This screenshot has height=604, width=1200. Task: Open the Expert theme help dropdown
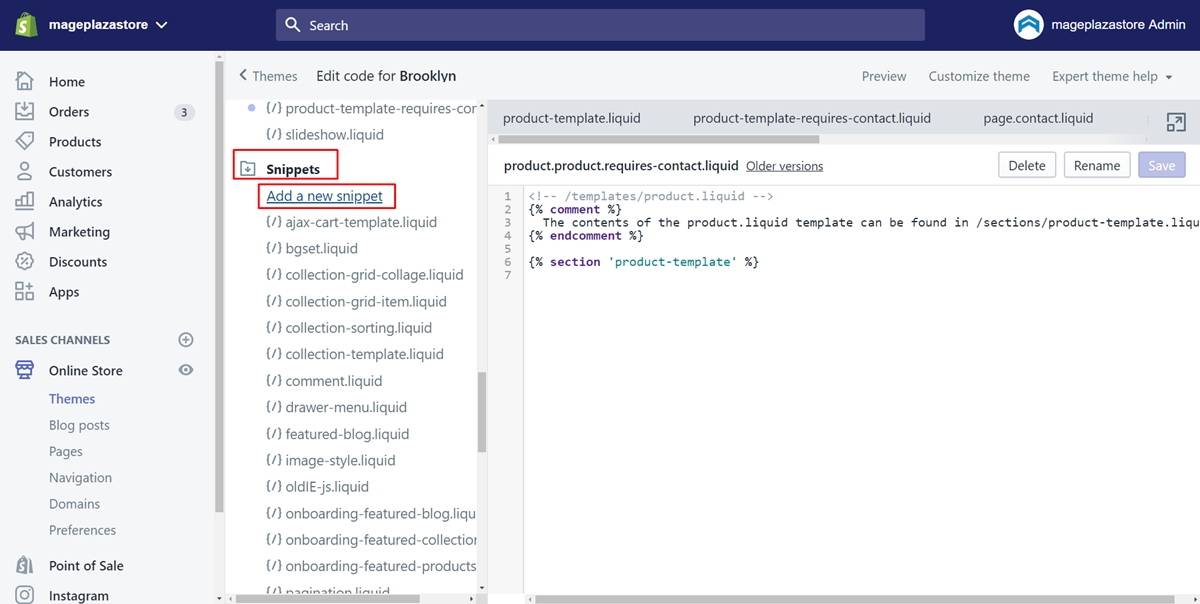tap(1112, 76)
